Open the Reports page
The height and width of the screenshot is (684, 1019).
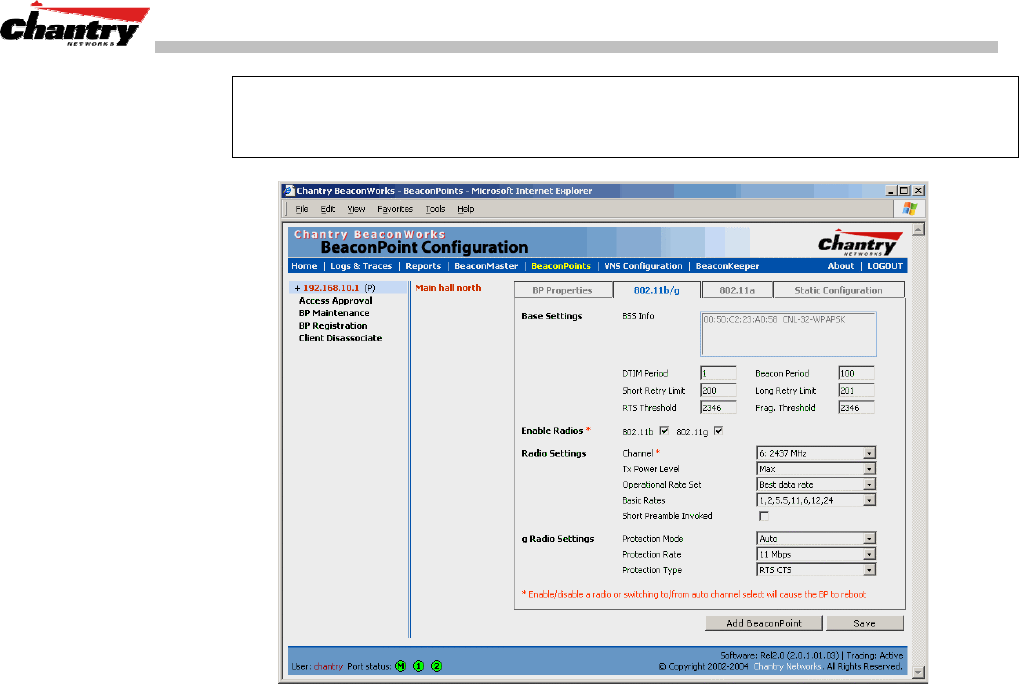click(423, 266)
